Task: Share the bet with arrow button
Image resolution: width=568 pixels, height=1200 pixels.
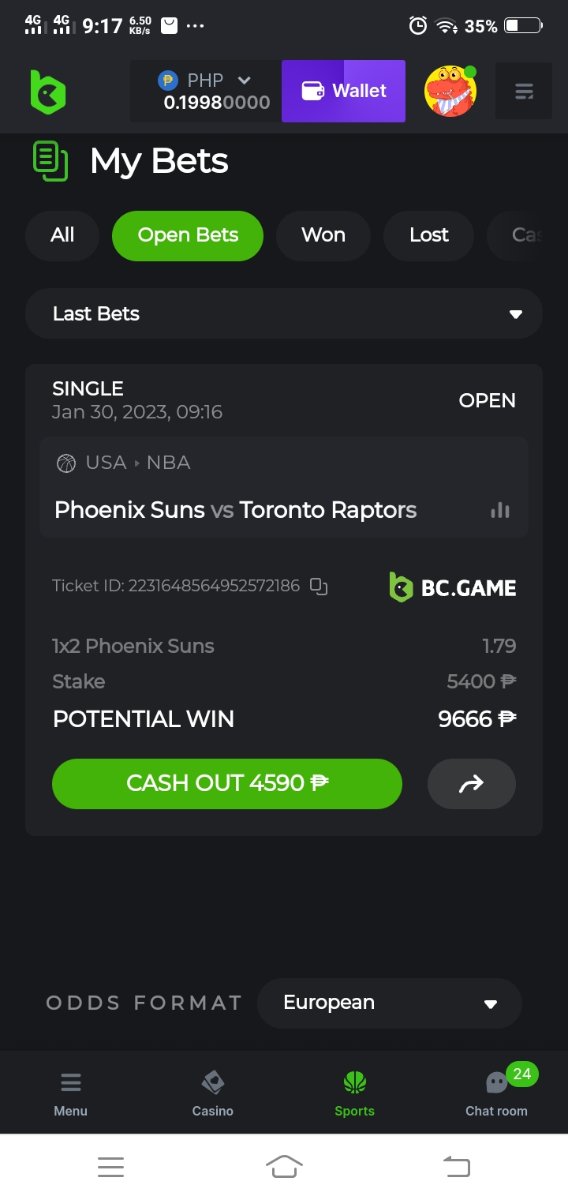Action: 471,784
